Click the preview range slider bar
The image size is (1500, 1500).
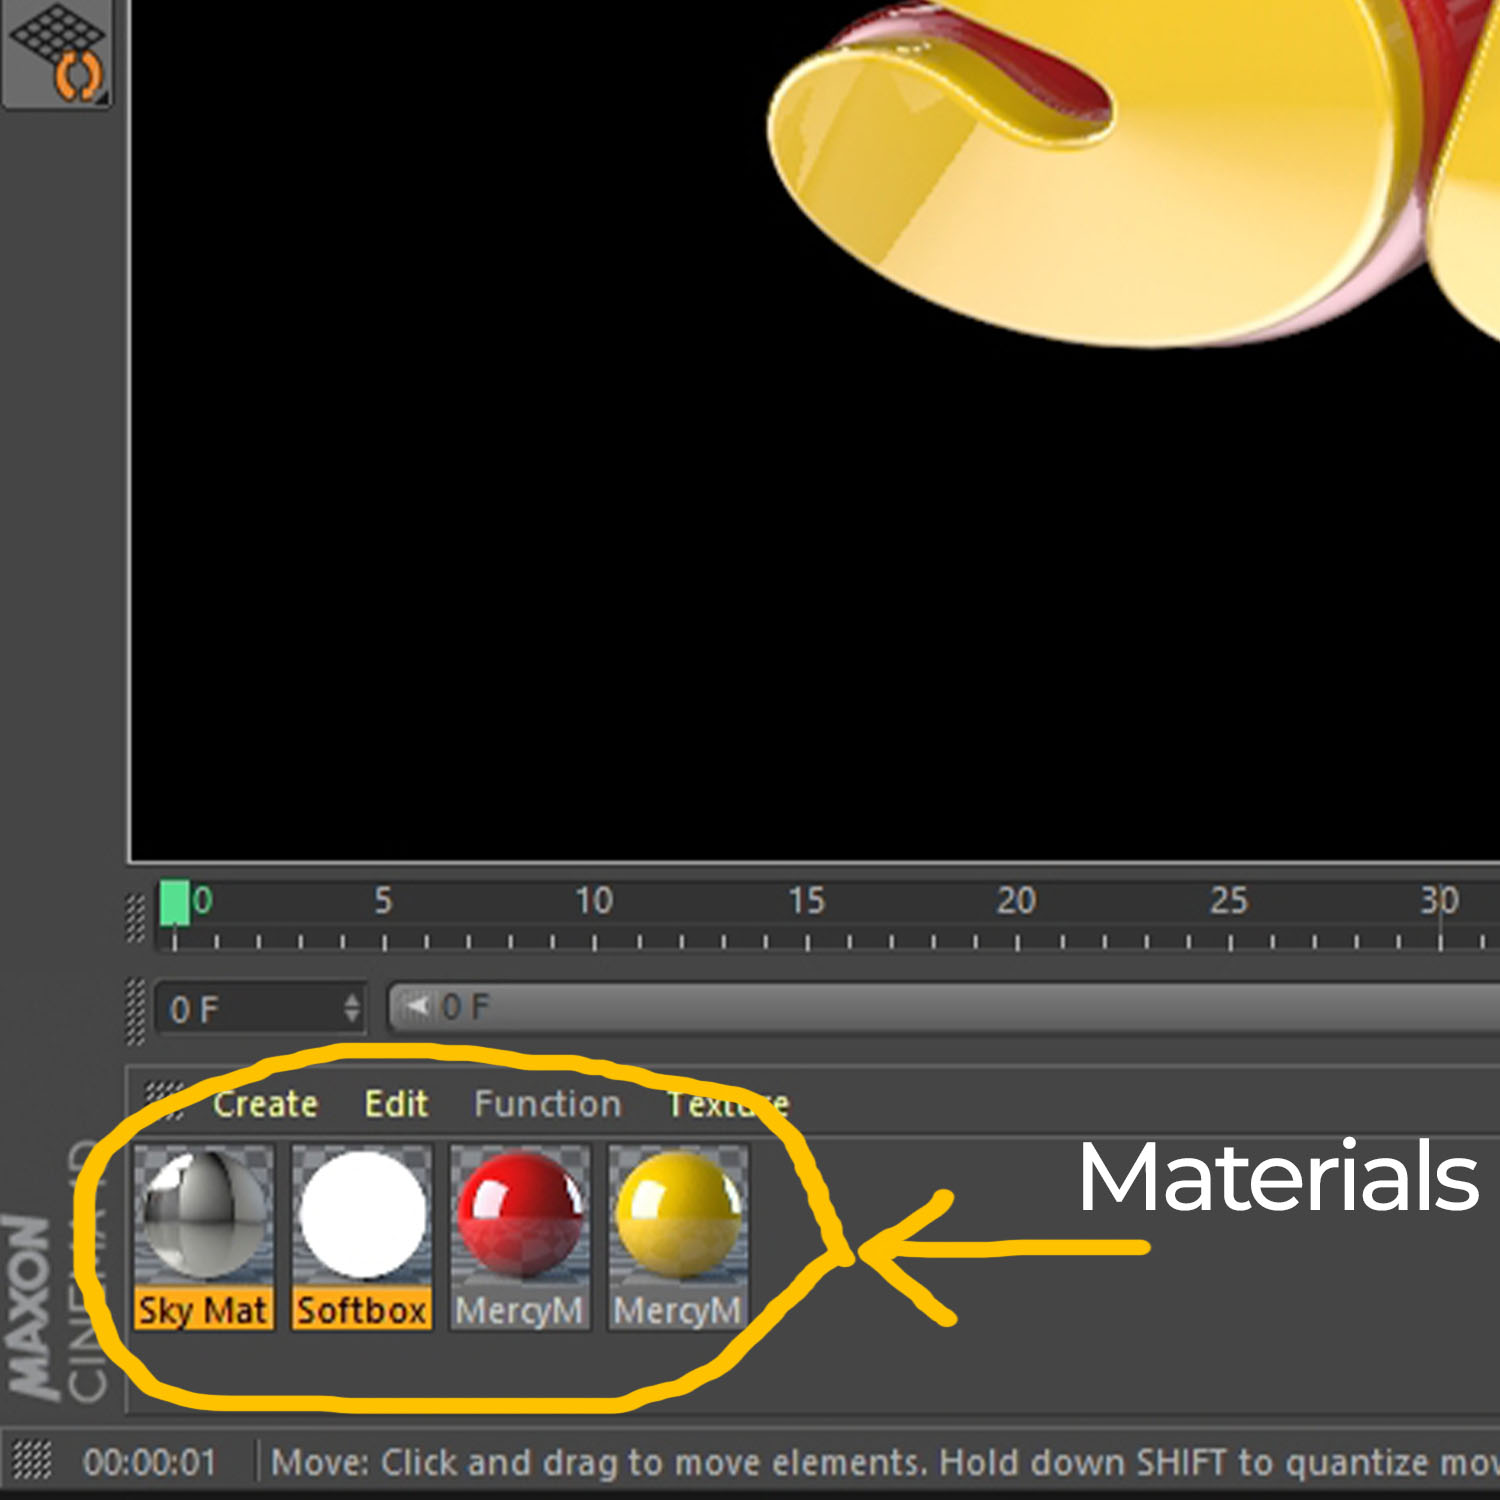pos(944,1008)
